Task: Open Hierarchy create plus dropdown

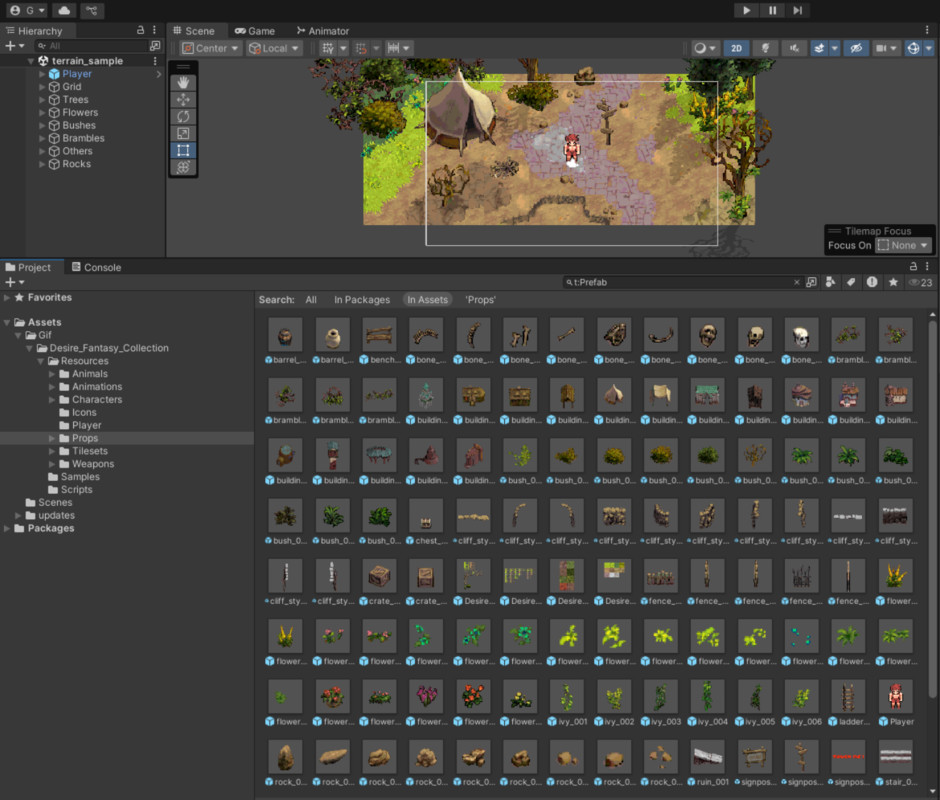Action: 14,46
